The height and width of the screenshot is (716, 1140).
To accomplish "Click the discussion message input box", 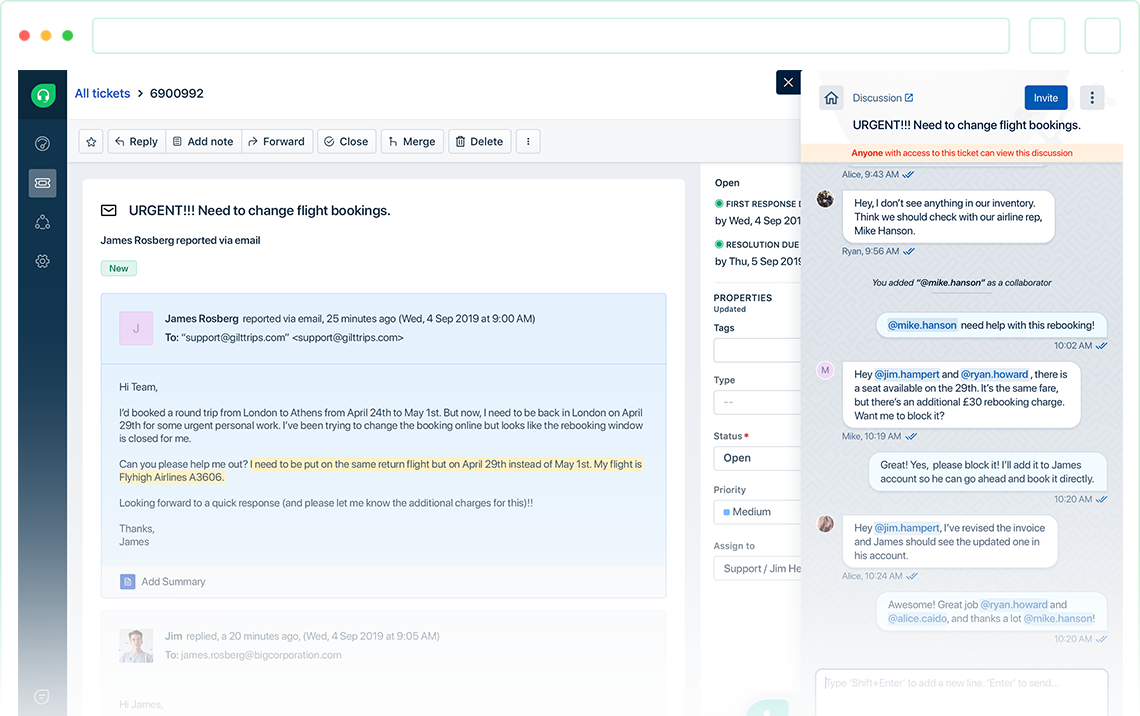I will (x=961, y=691).
